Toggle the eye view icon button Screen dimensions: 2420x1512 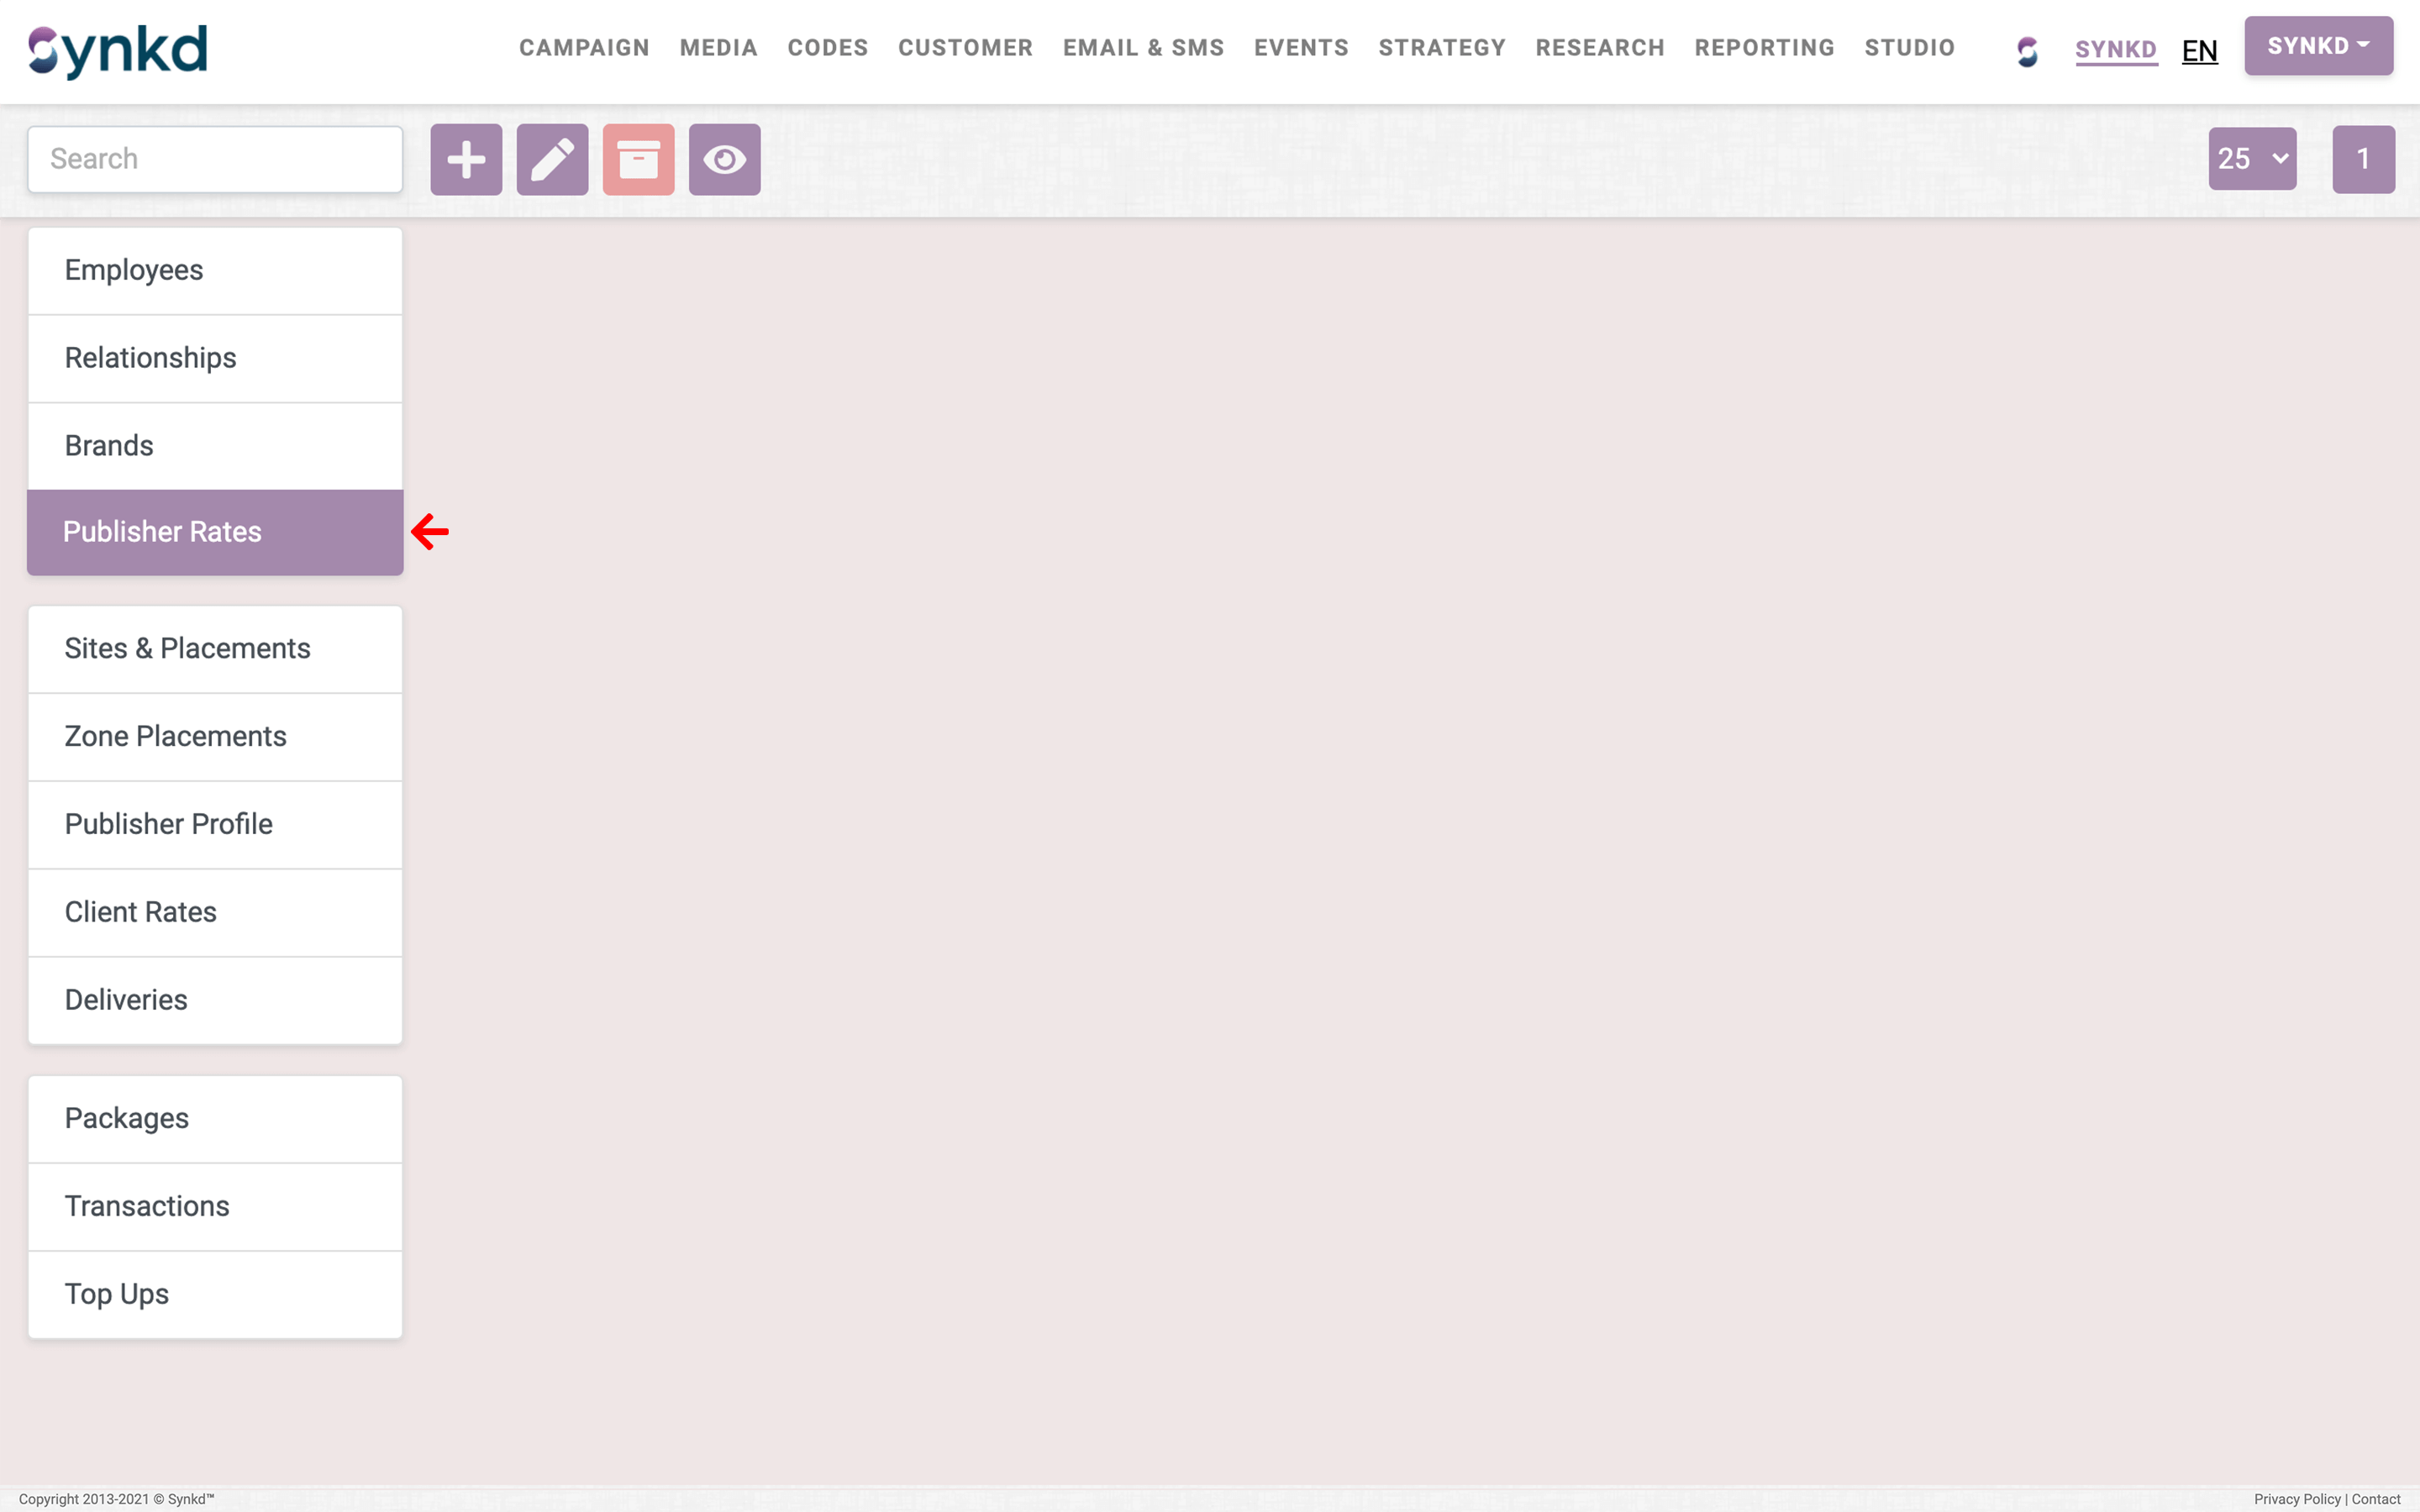724,159
